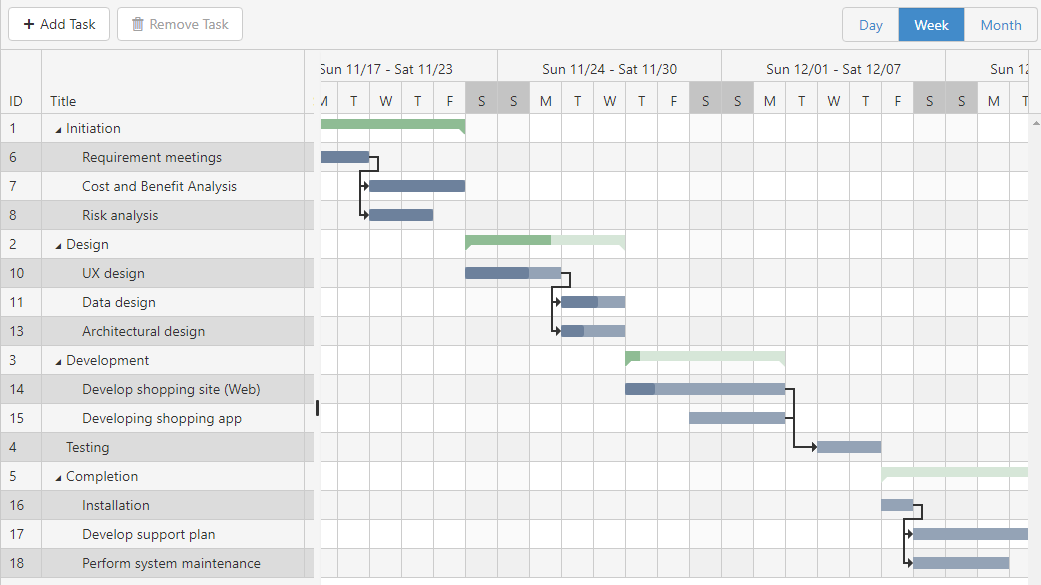Click ID cell 14
The height and width of the screenshot is (585, 1041).
[21, 389]
